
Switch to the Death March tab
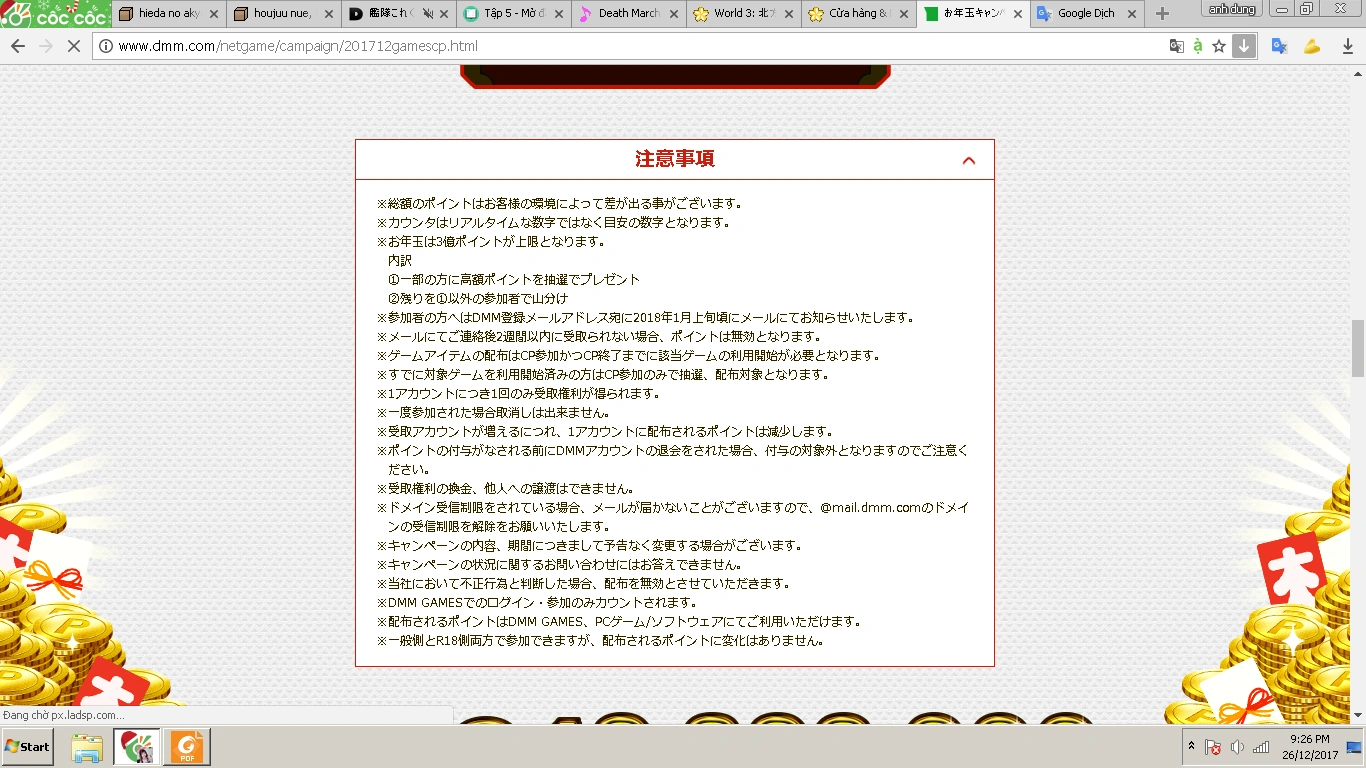pos(628,14)
